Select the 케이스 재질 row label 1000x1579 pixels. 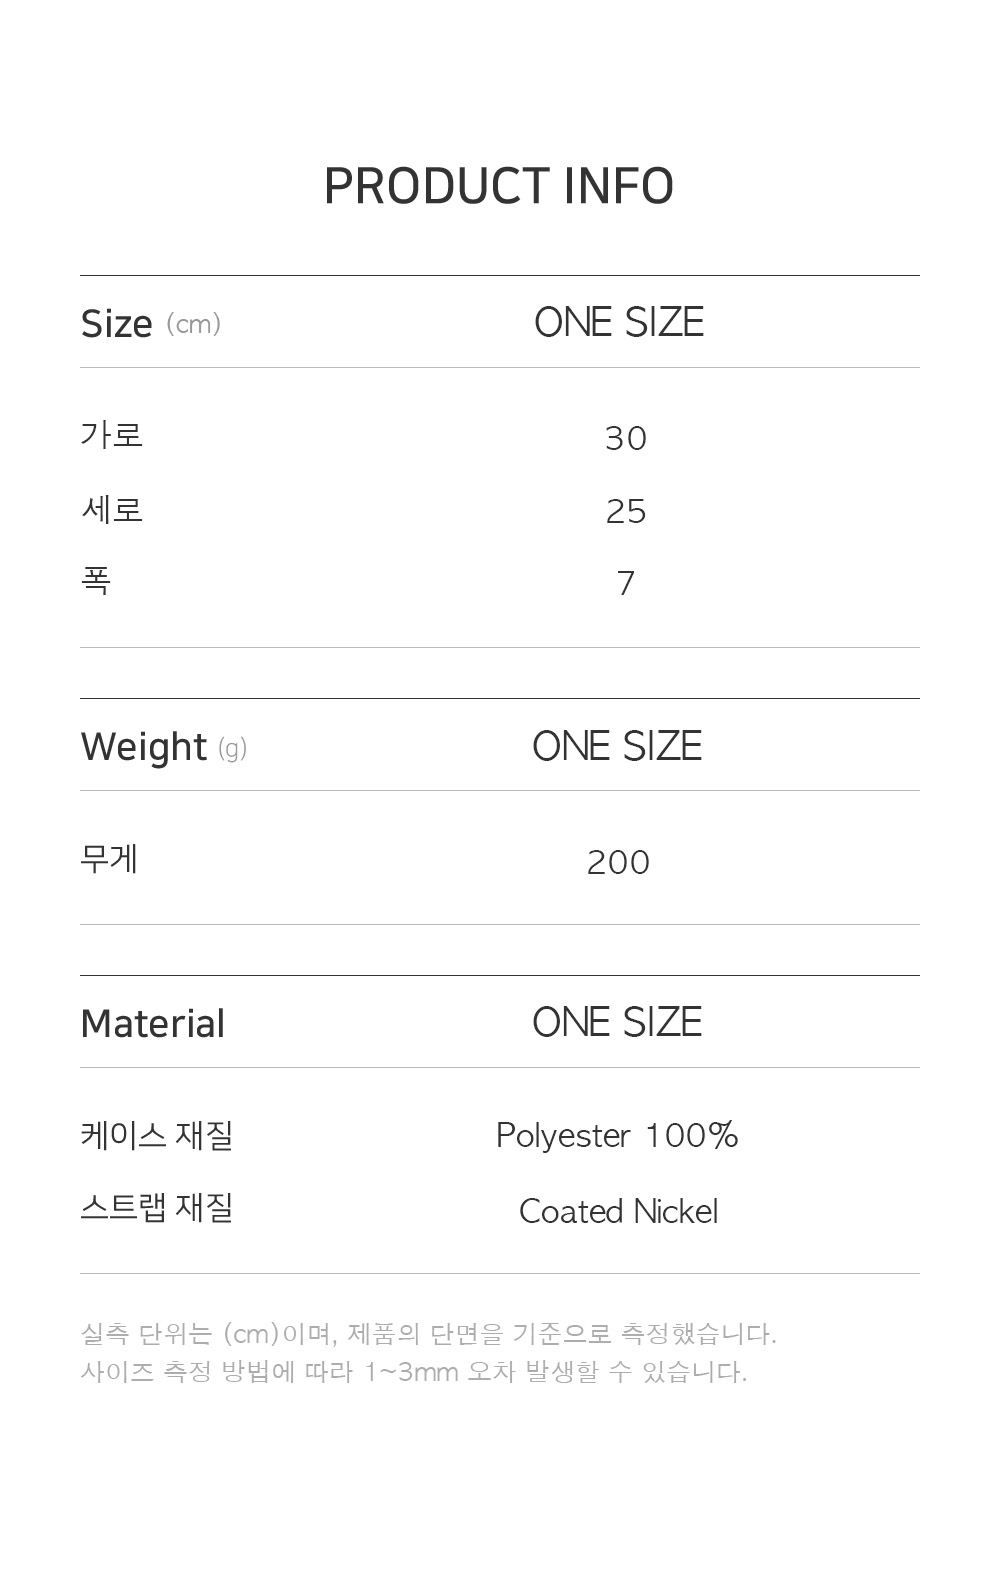point(156,1136)
